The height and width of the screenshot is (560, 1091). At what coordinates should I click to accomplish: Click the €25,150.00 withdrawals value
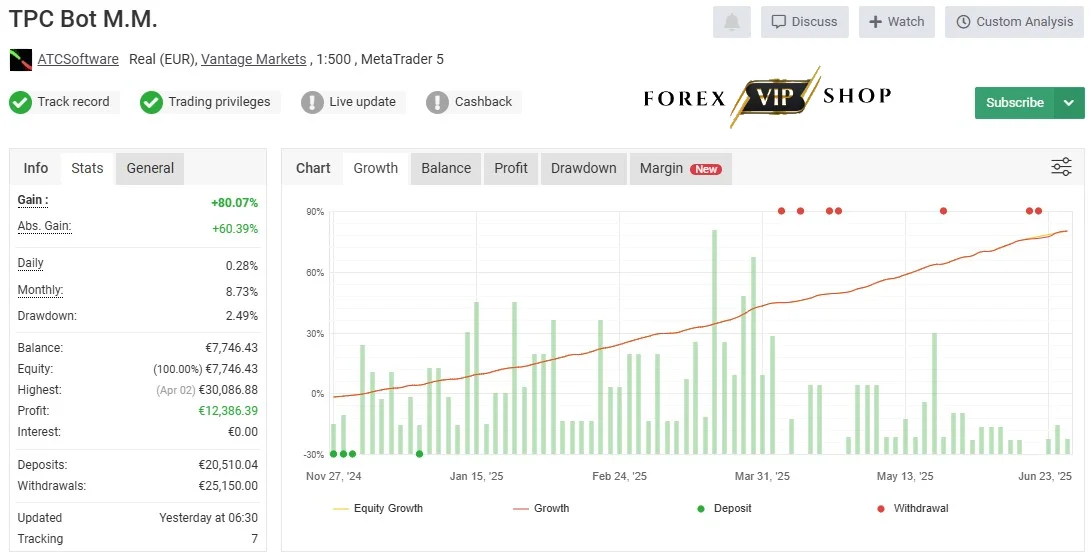[x=228, y=486]
